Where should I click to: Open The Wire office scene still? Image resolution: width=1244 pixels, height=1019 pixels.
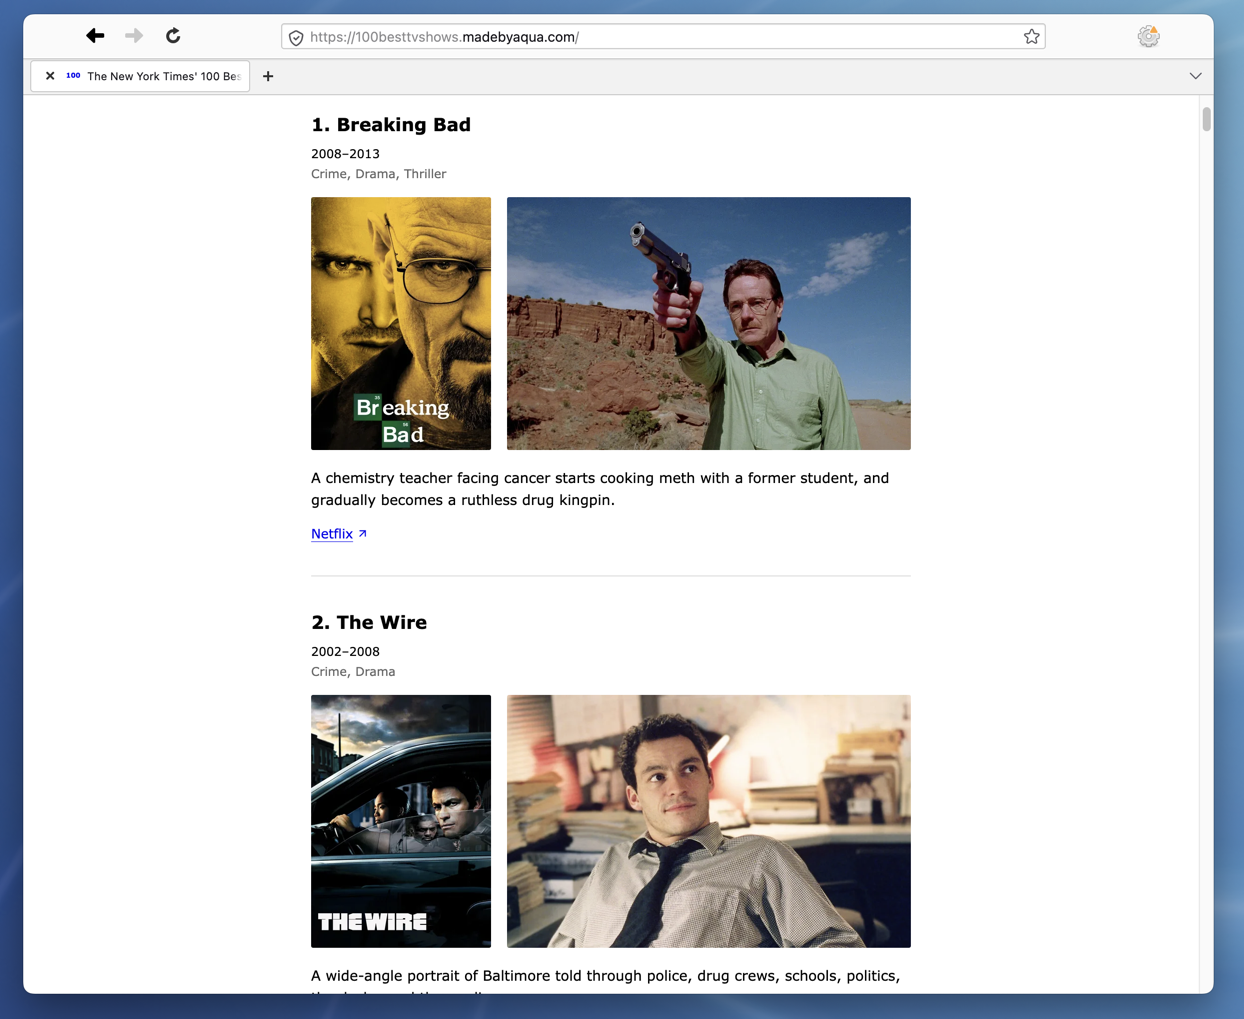click(x=709, y=821)
